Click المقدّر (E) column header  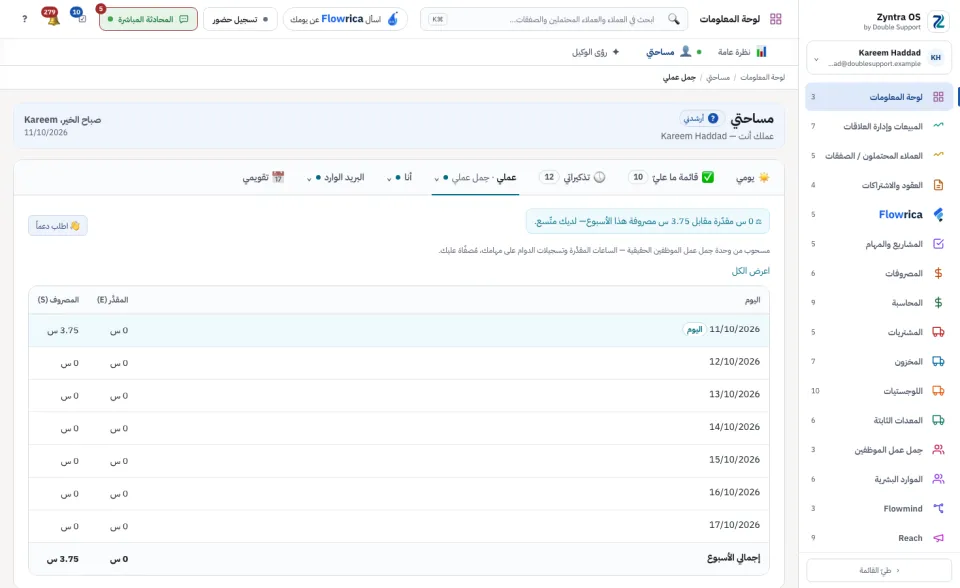point(113,300)
